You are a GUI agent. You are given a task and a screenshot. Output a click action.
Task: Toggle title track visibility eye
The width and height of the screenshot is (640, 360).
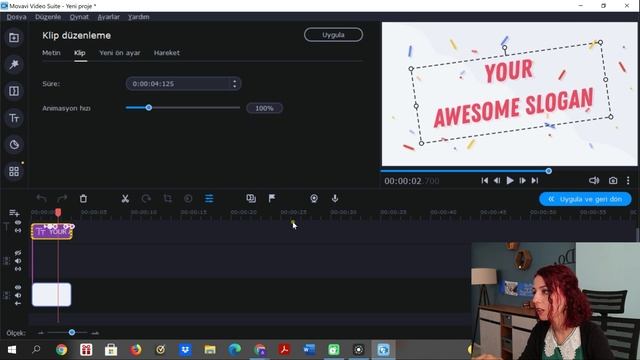18,223
